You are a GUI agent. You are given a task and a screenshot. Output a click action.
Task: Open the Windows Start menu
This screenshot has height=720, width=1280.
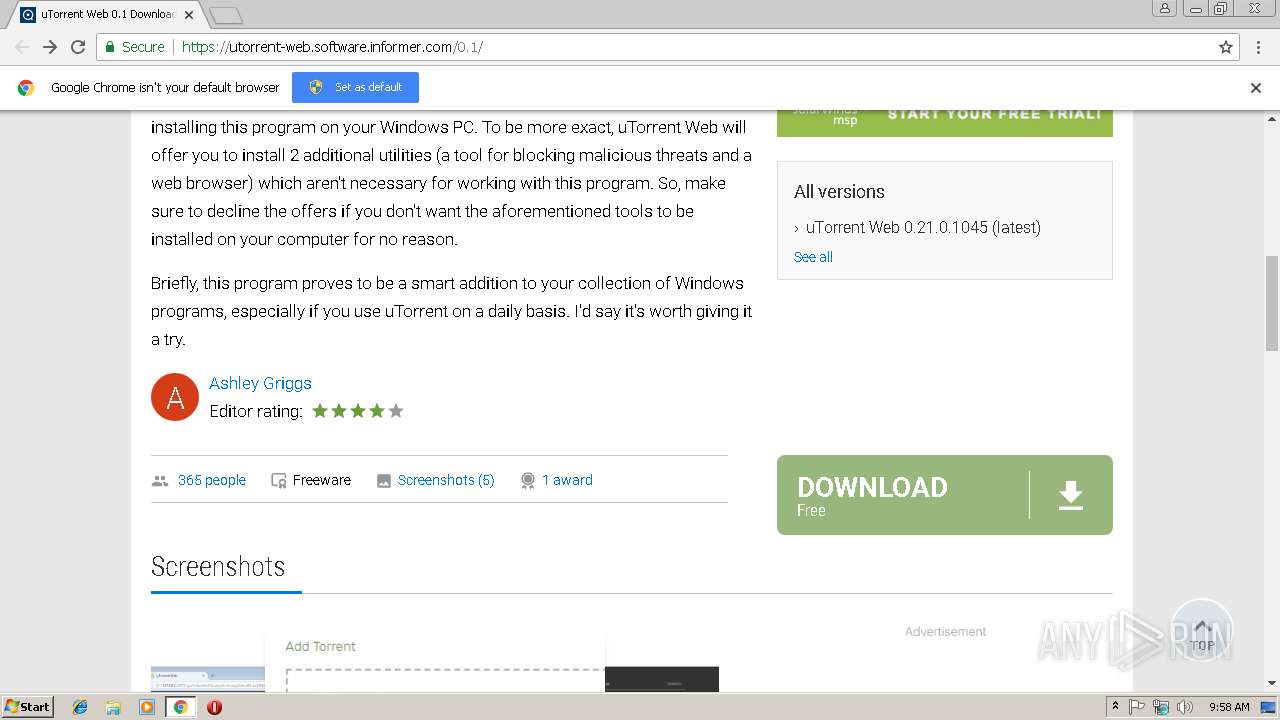27,706
